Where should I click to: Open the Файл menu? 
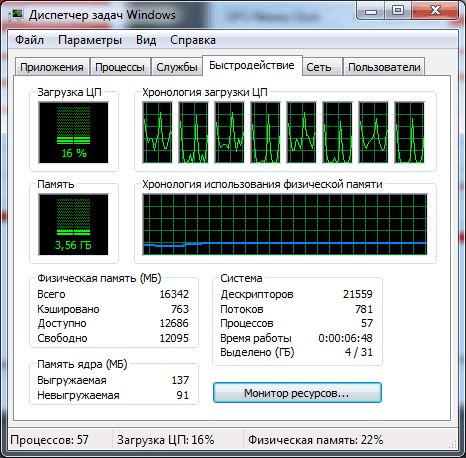point(29,40)
